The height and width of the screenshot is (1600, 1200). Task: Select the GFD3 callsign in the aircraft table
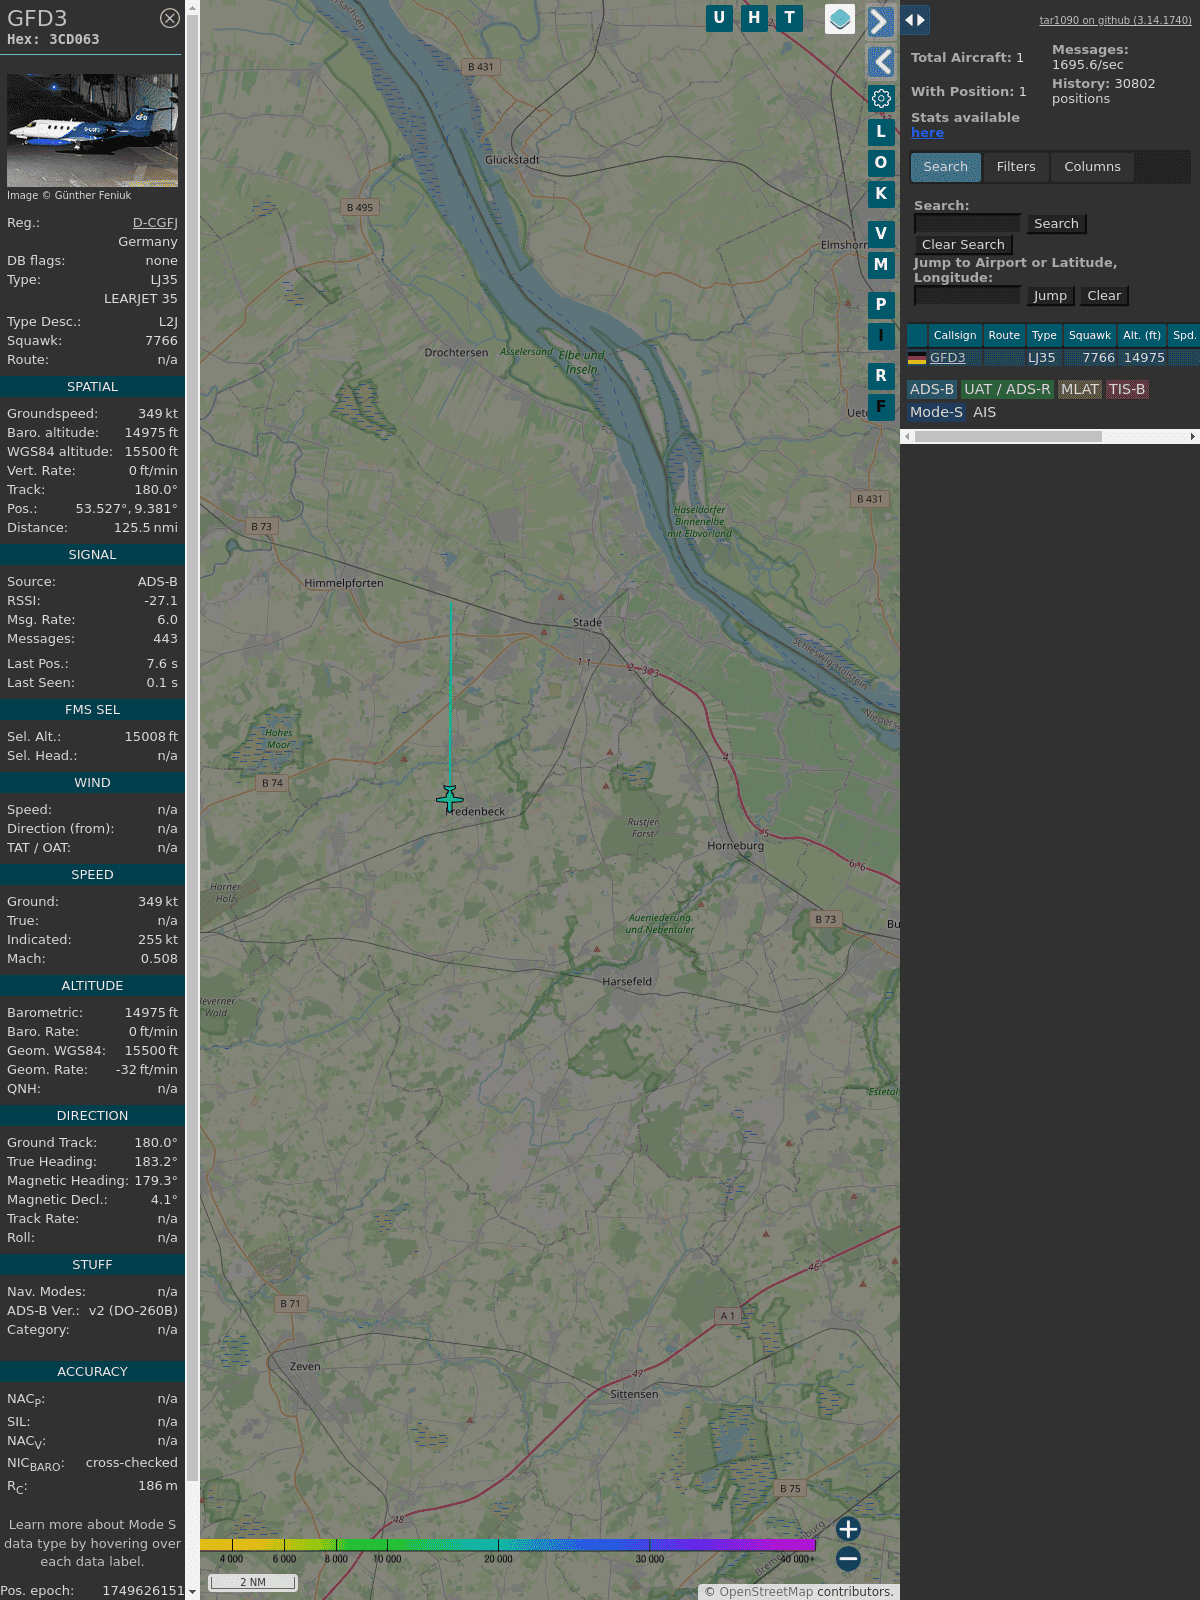(x=948, y=358)
